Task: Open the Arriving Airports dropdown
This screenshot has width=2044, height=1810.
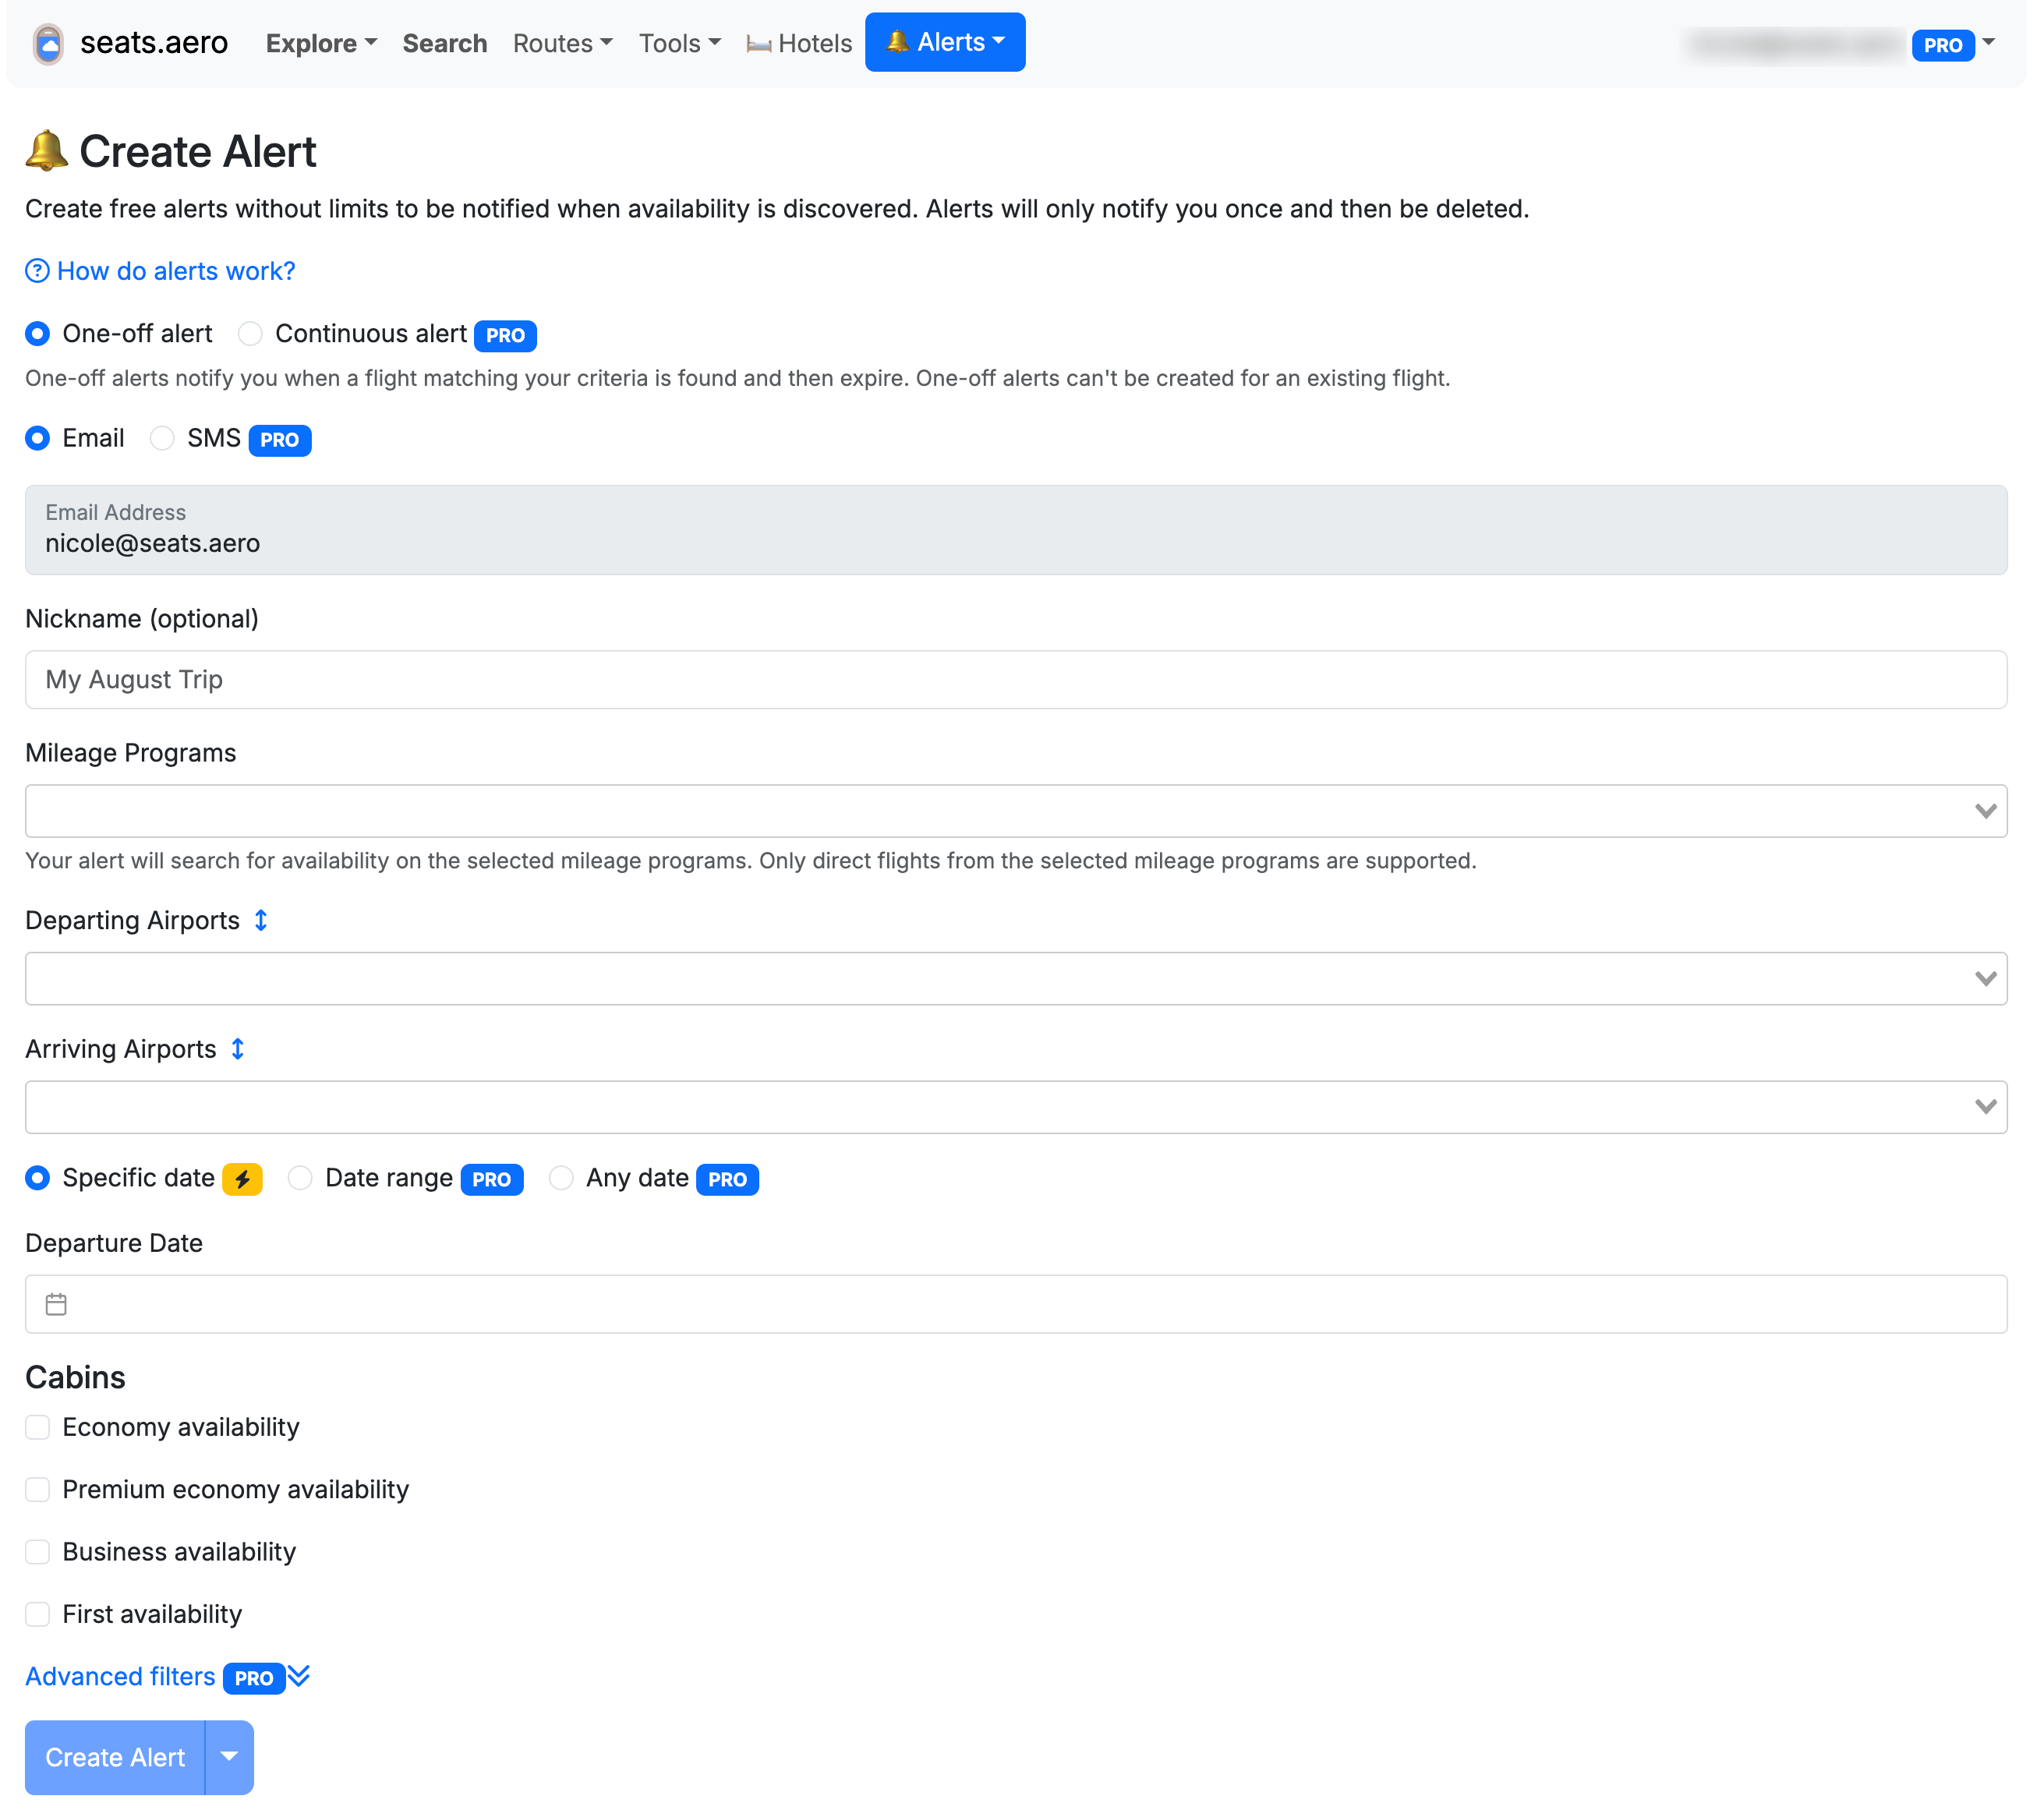Action: pos(1016,1107)
